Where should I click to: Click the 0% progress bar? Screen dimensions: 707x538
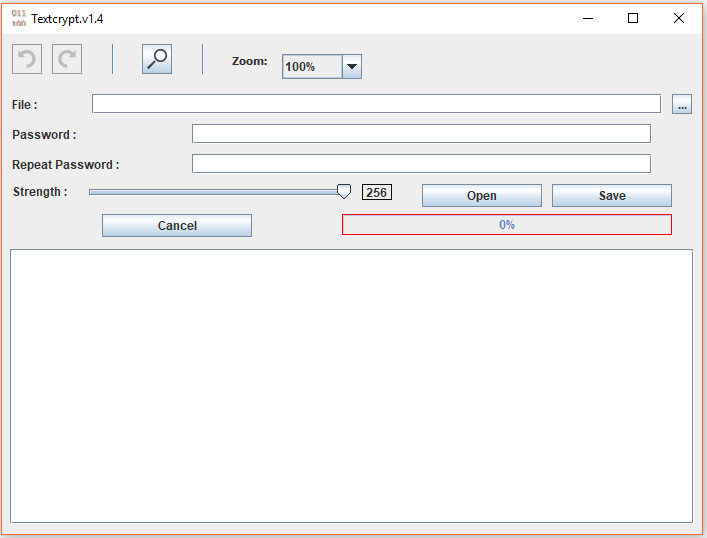[507, 225]
